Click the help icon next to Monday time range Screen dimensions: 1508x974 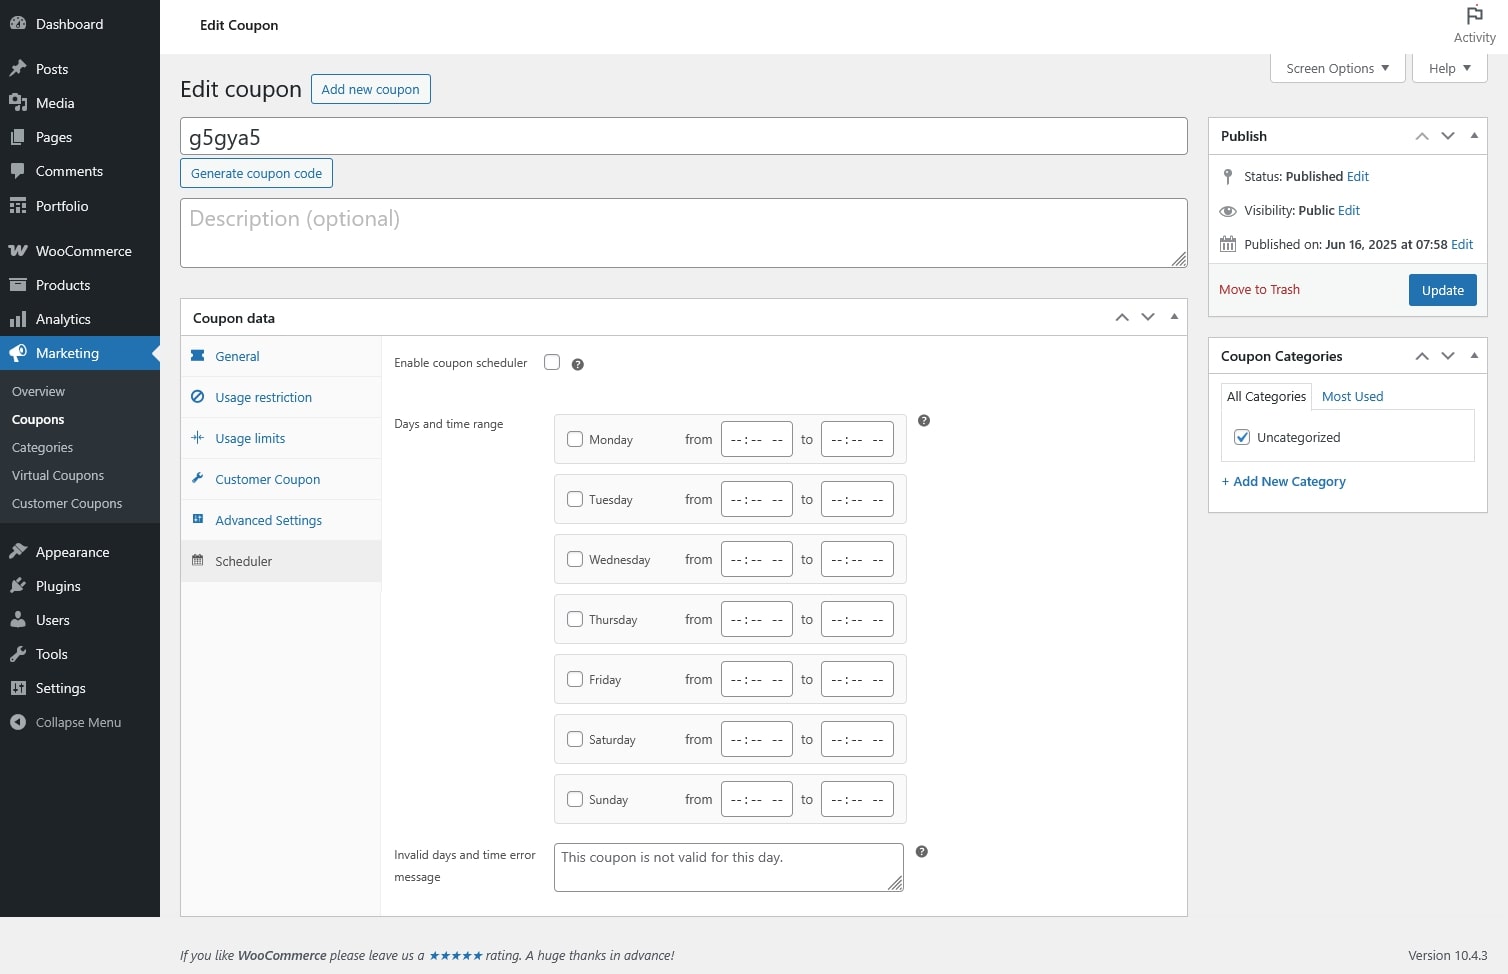point(924,421)
